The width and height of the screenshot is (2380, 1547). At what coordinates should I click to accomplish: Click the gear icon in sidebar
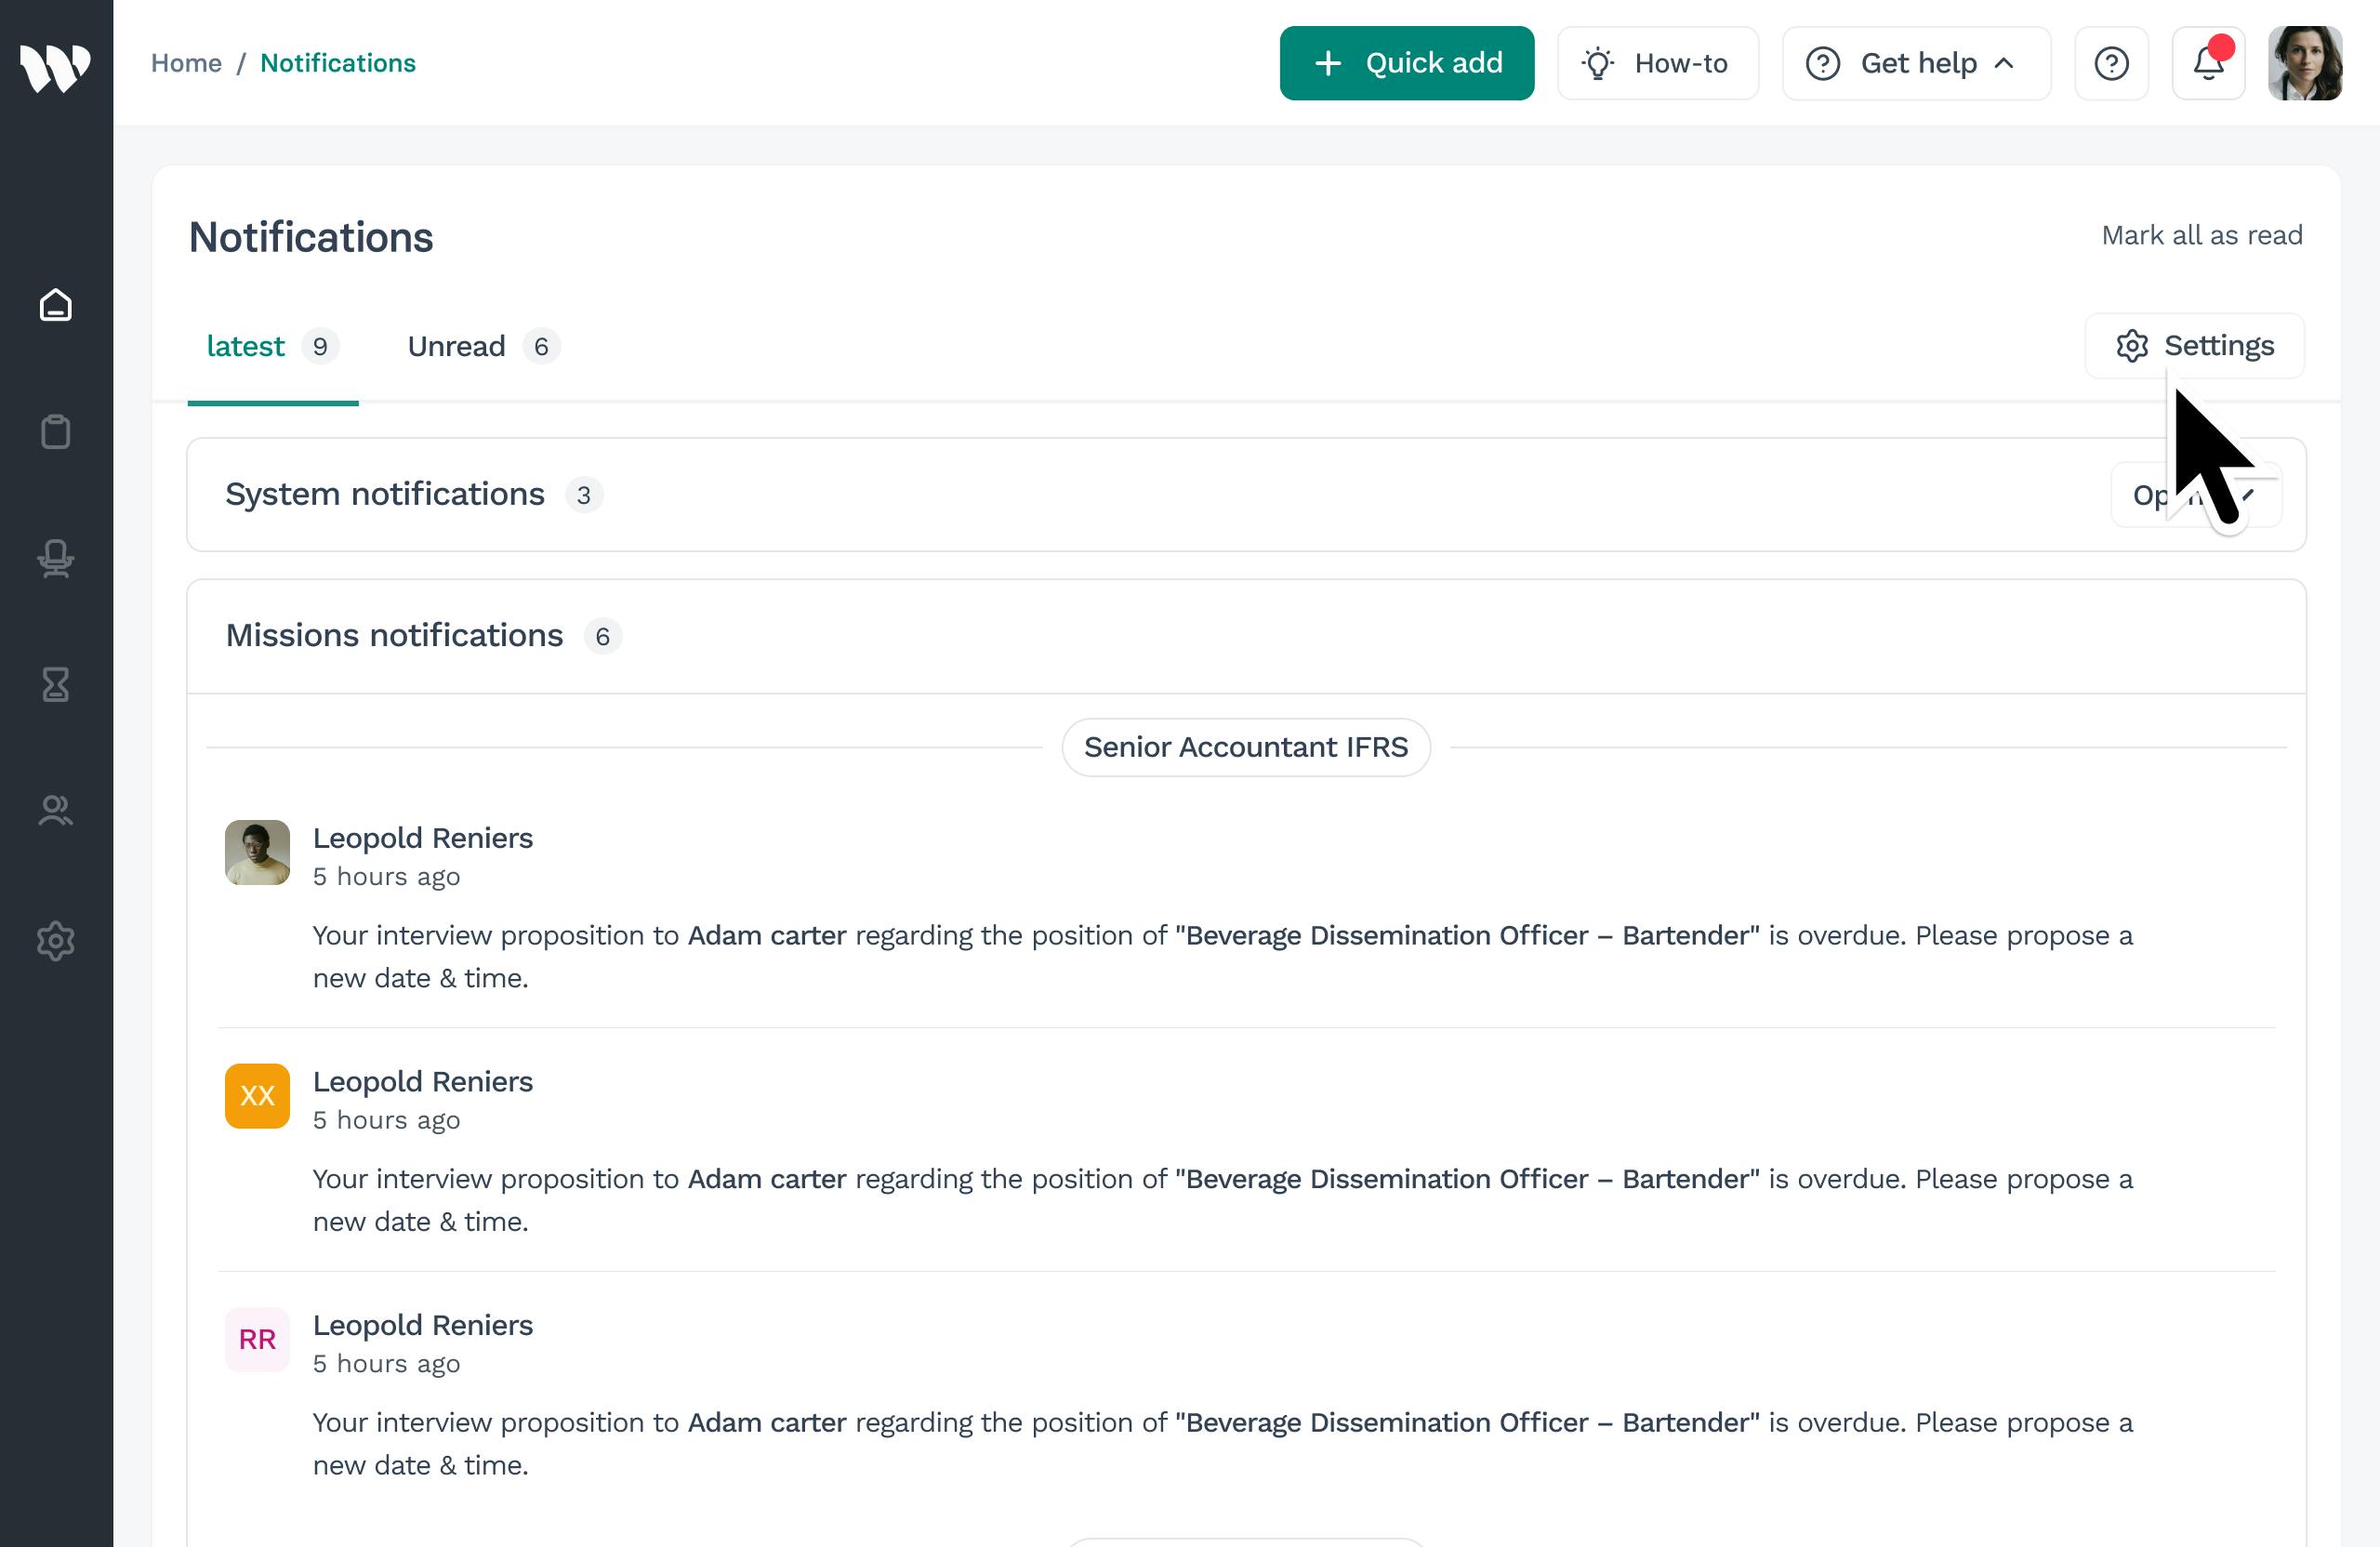(x=56, y=941)
